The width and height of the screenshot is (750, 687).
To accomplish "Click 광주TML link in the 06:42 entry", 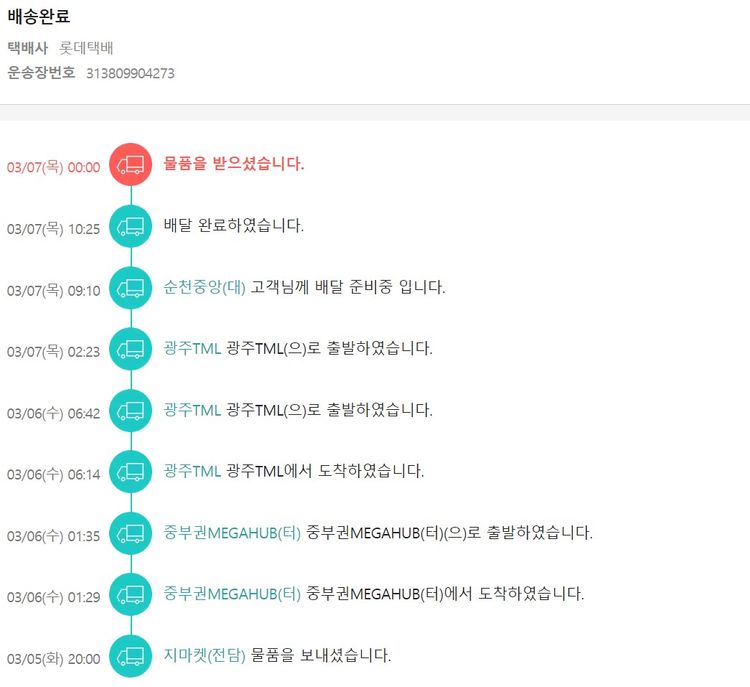I will pos(192,410).
